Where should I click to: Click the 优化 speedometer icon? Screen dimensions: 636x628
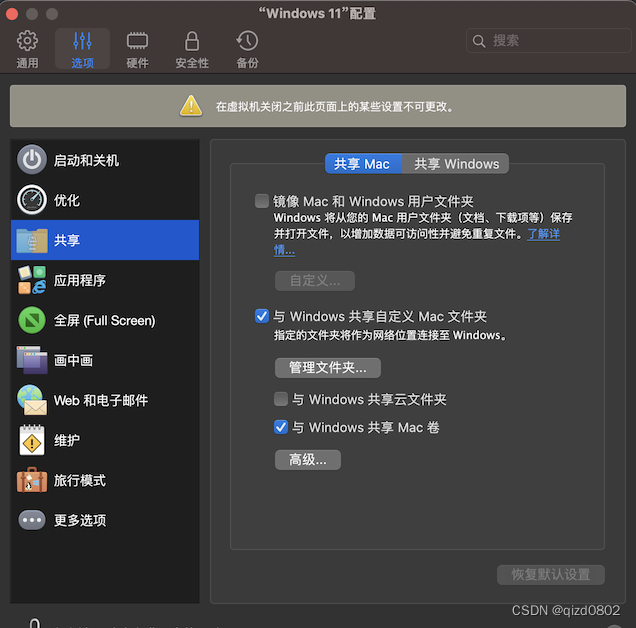32,200
